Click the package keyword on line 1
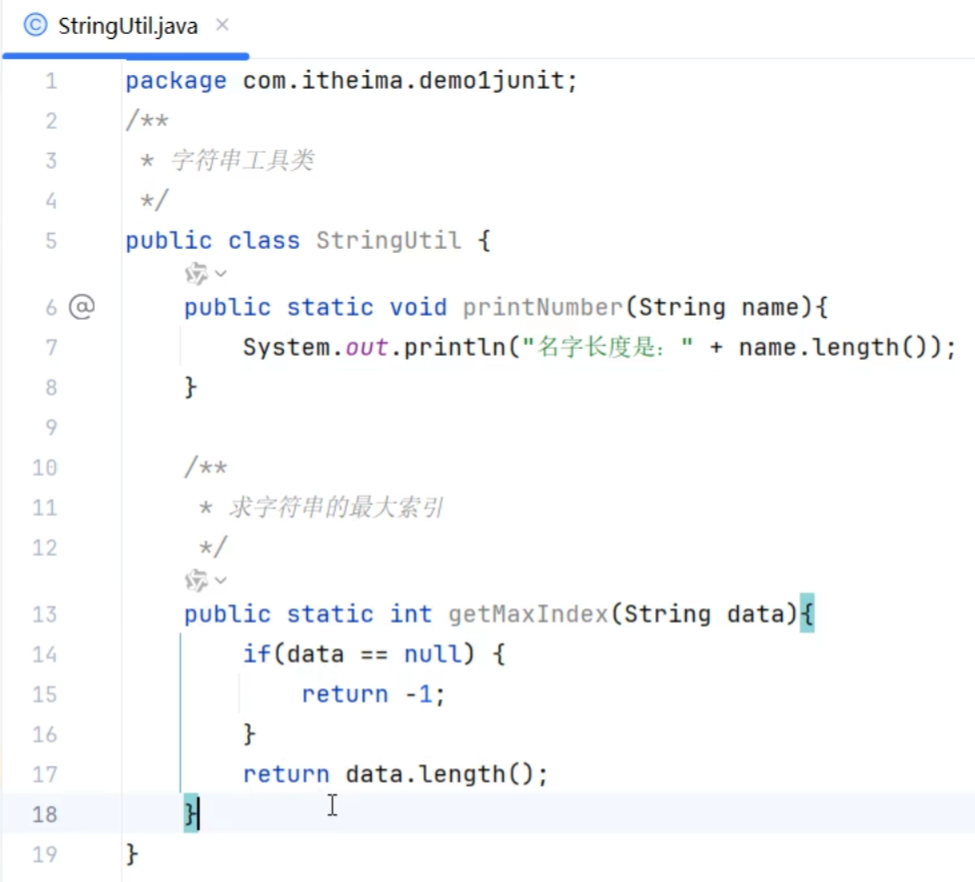975x882 pixels. pos(176,81)
